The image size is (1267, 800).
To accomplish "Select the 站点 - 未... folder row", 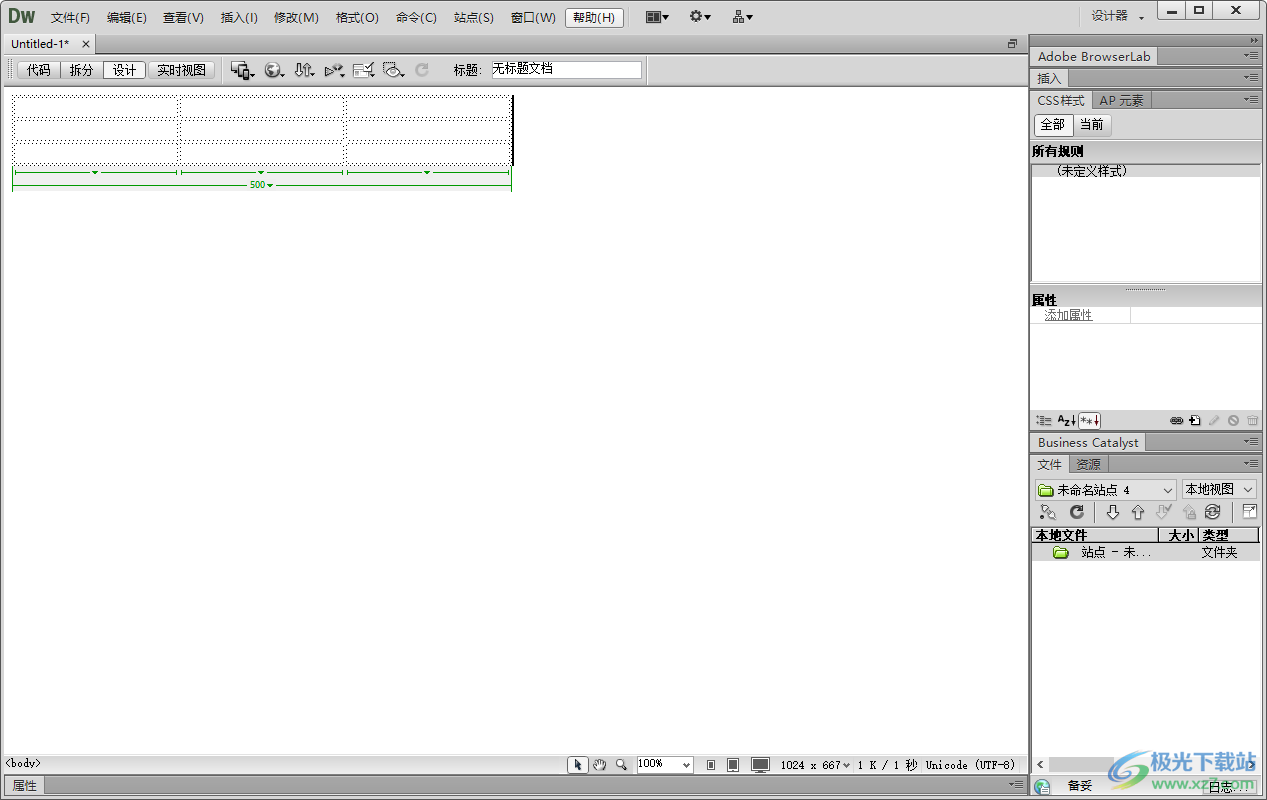I will tap(1145, 552).
